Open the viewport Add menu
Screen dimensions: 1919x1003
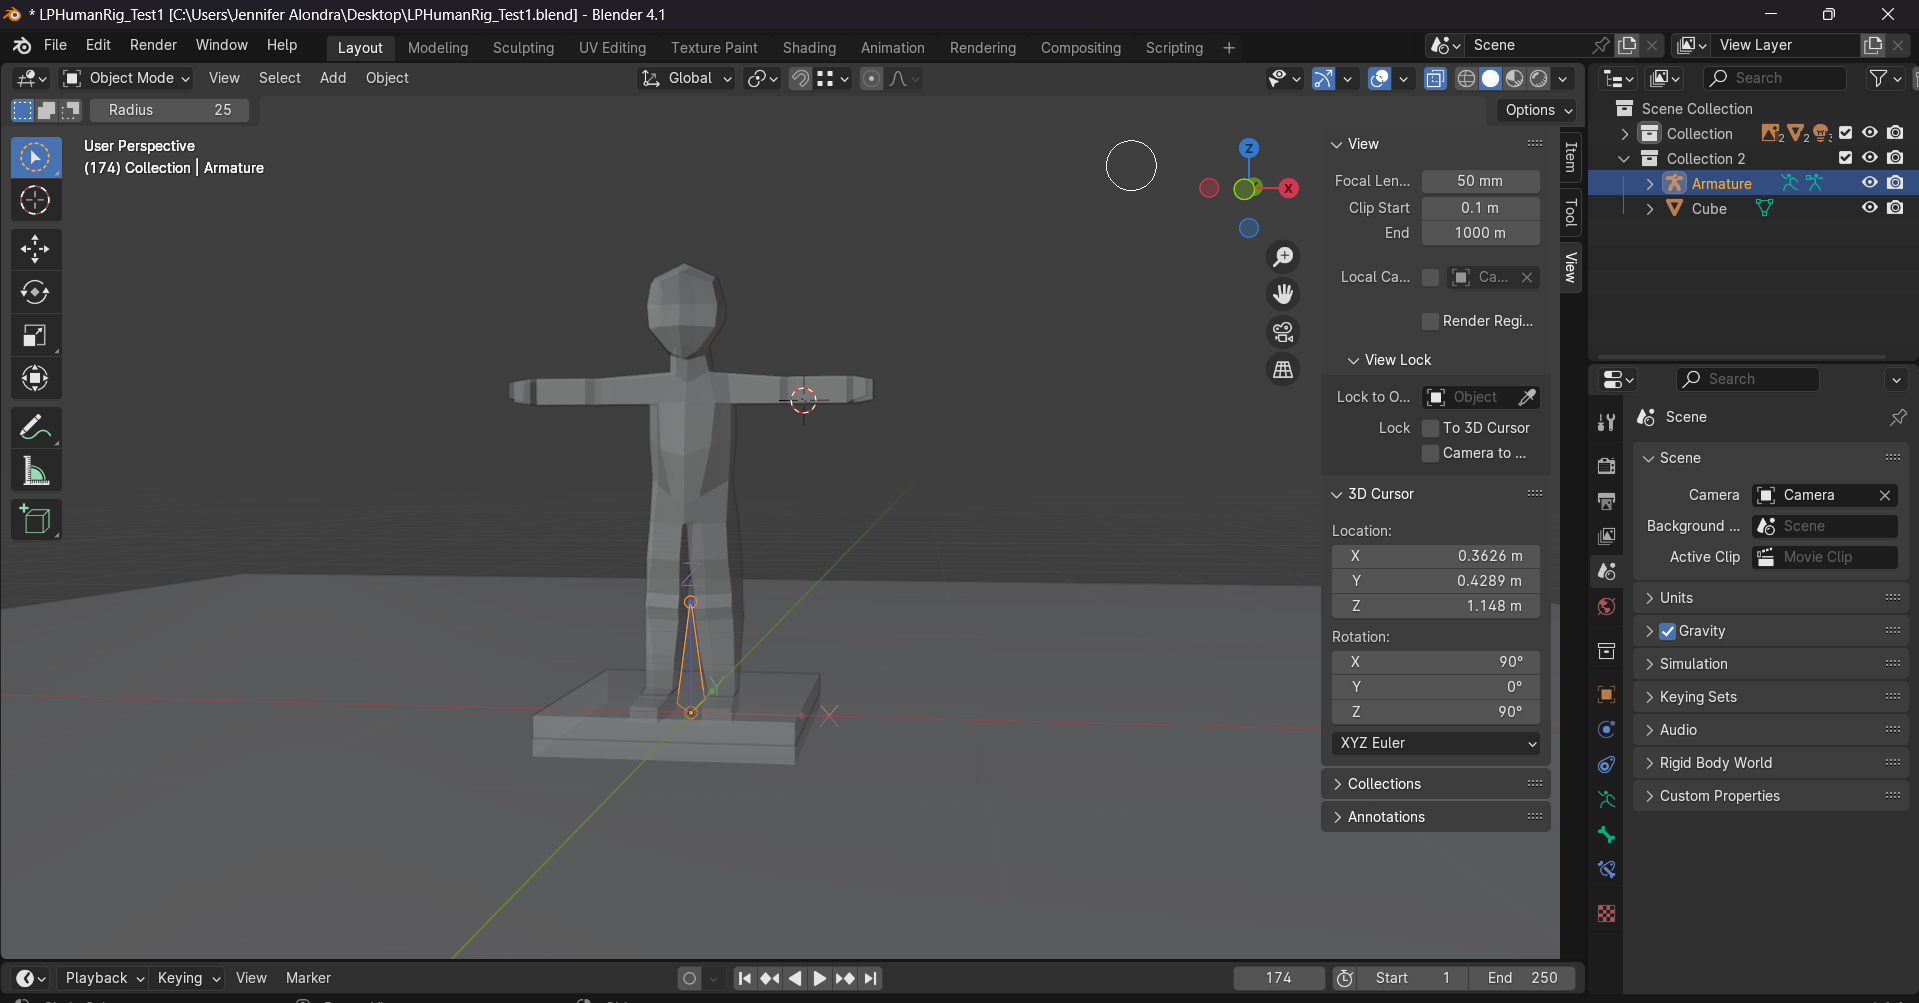pos(333,78)
